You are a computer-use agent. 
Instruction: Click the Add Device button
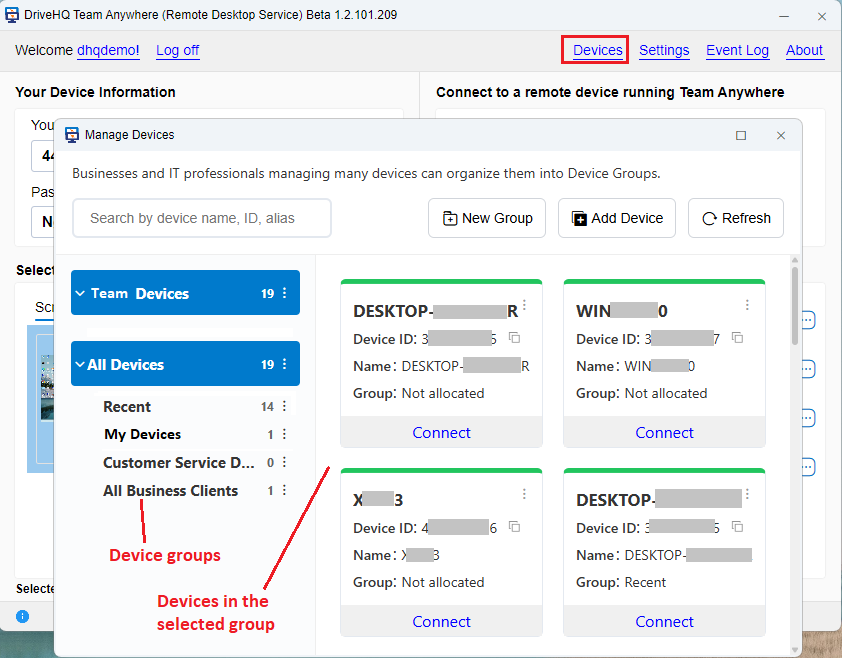tap(617, 218)
